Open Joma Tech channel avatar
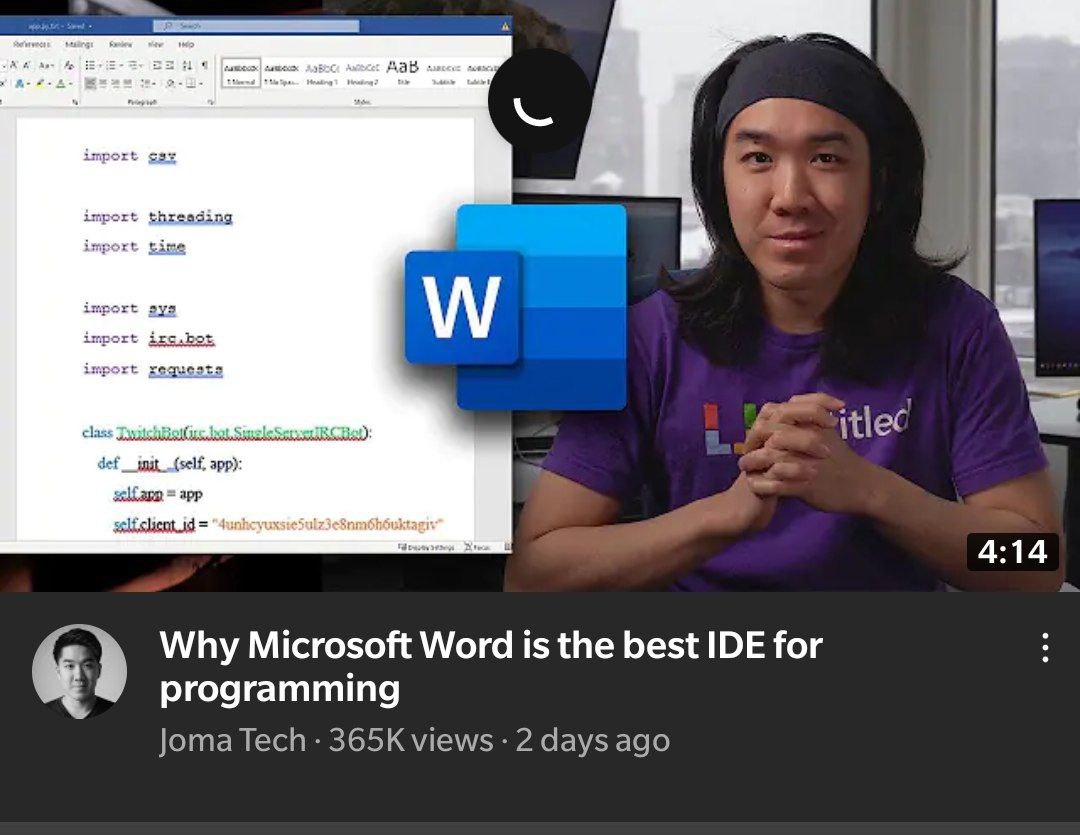Viewport: 1080px width, 835px height. click(80, 672)
